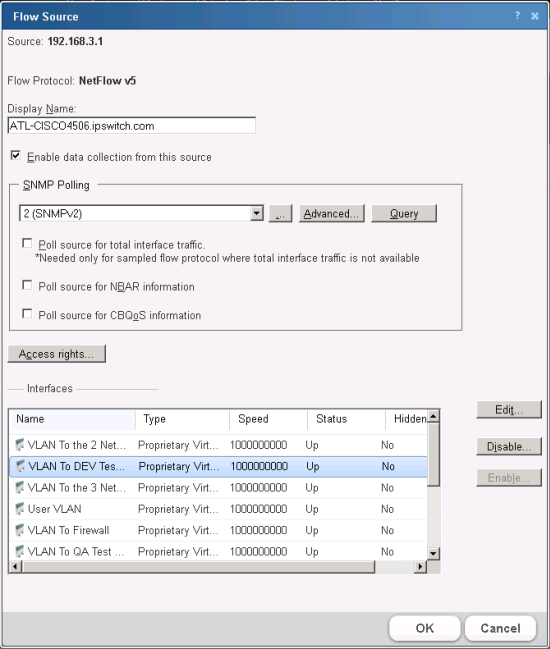Click the VLAN To the 2 Net interface icon

19,445
